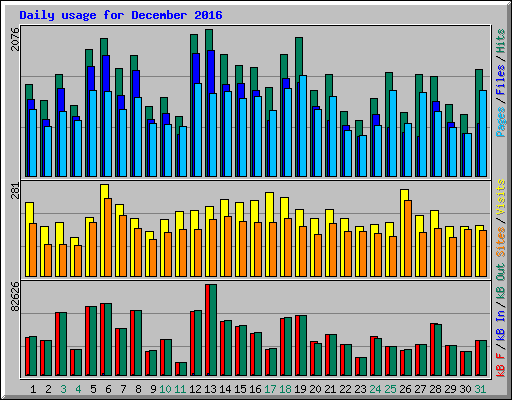
Task: Click day 17 on the x-axis
Action: (270, 389)
